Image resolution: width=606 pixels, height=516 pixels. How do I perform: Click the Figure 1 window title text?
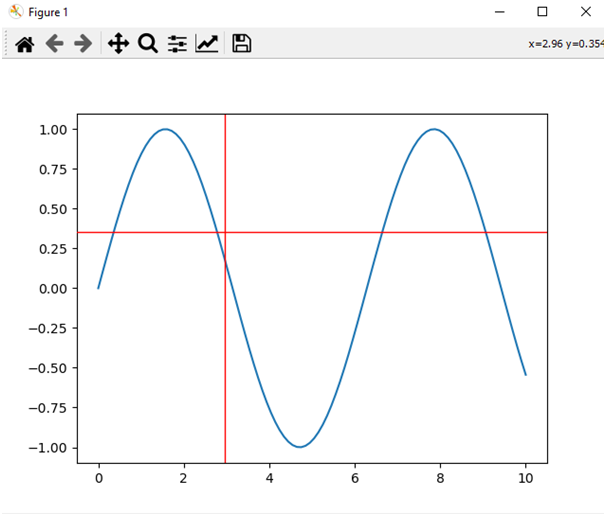click(47, 12)
